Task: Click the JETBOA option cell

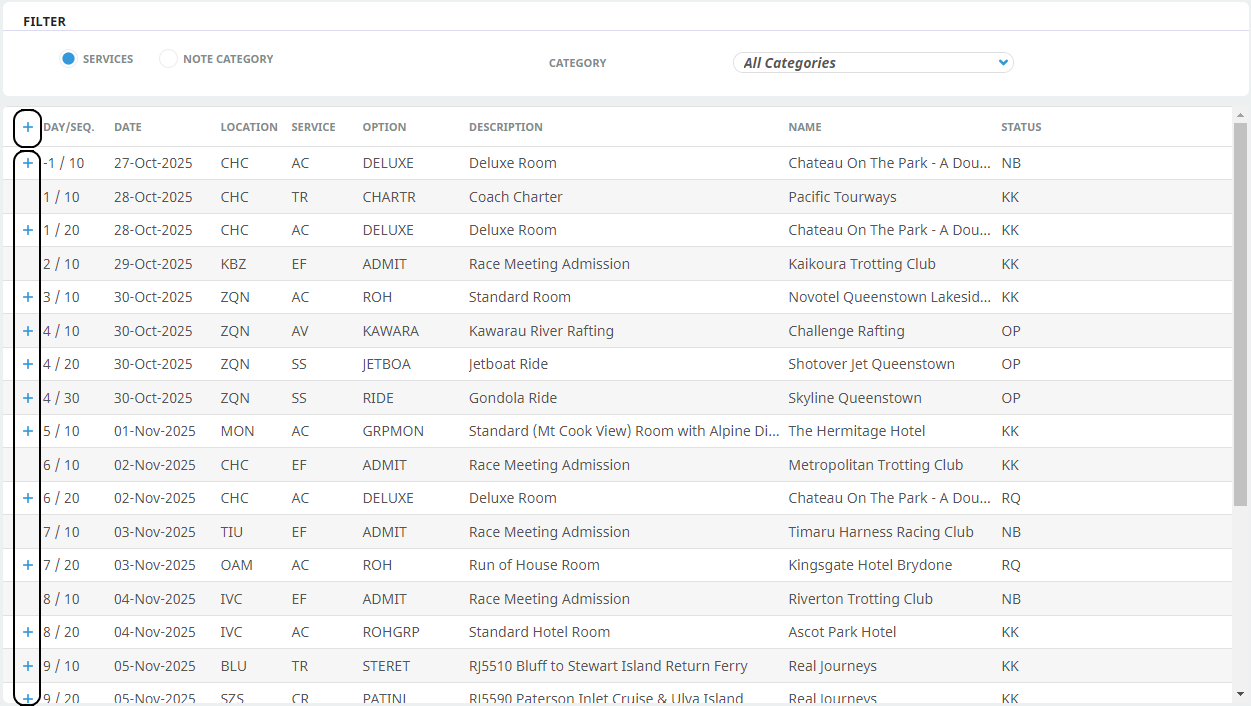Action: coord(387,364)
